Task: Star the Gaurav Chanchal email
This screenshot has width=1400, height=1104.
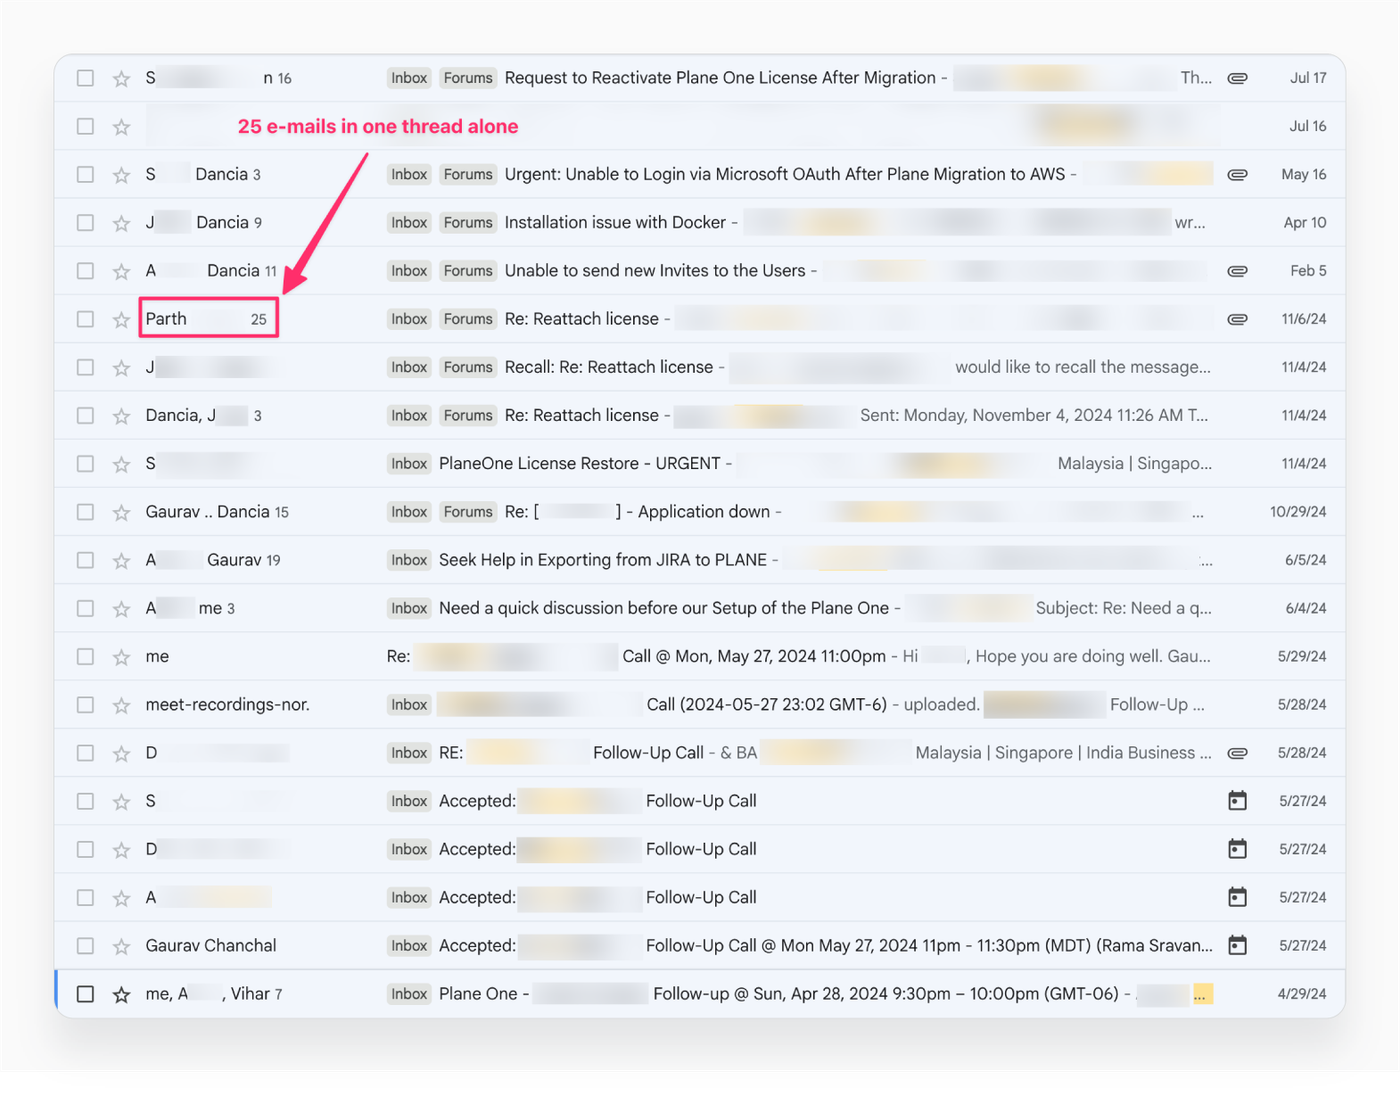Action: pos(121,946)
